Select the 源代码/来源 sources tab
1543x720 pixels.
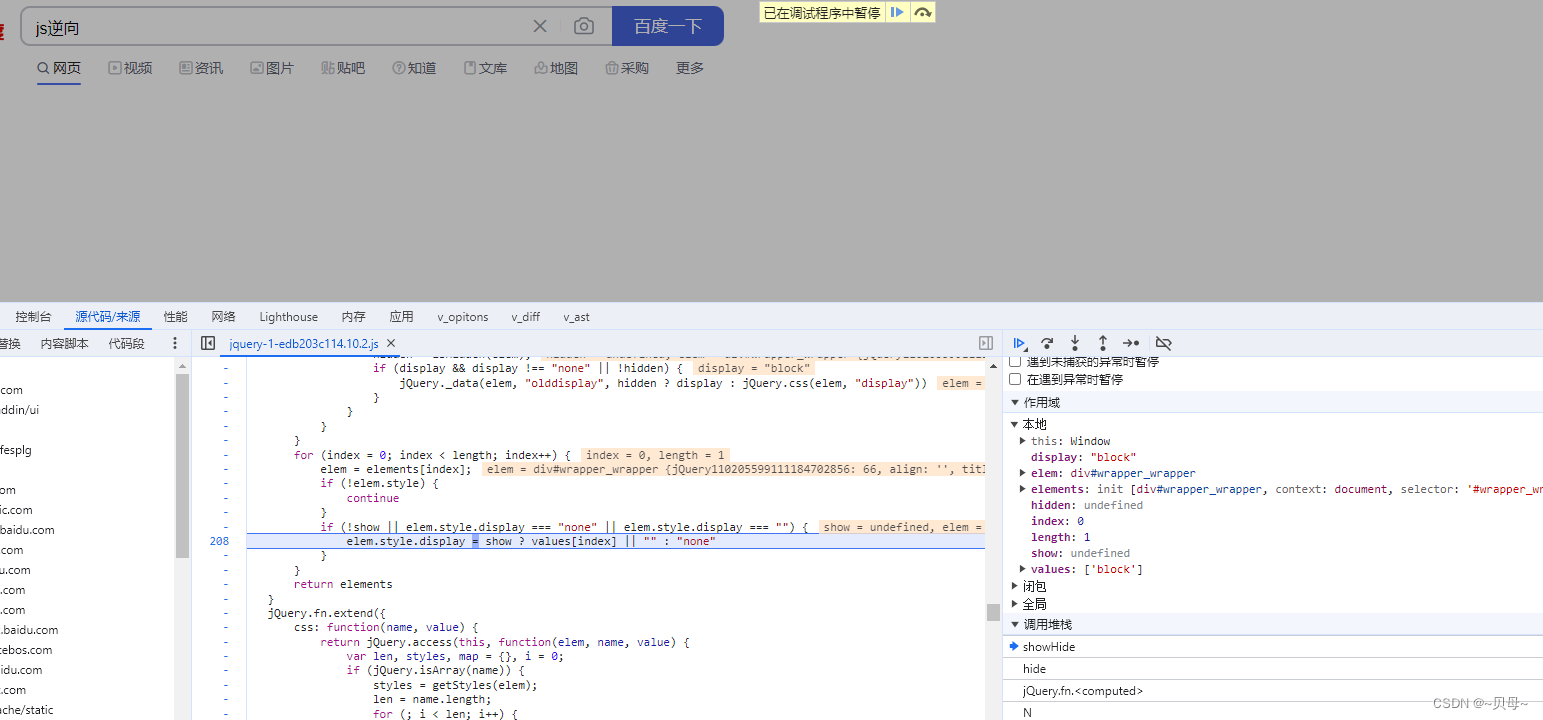[108, 316]
